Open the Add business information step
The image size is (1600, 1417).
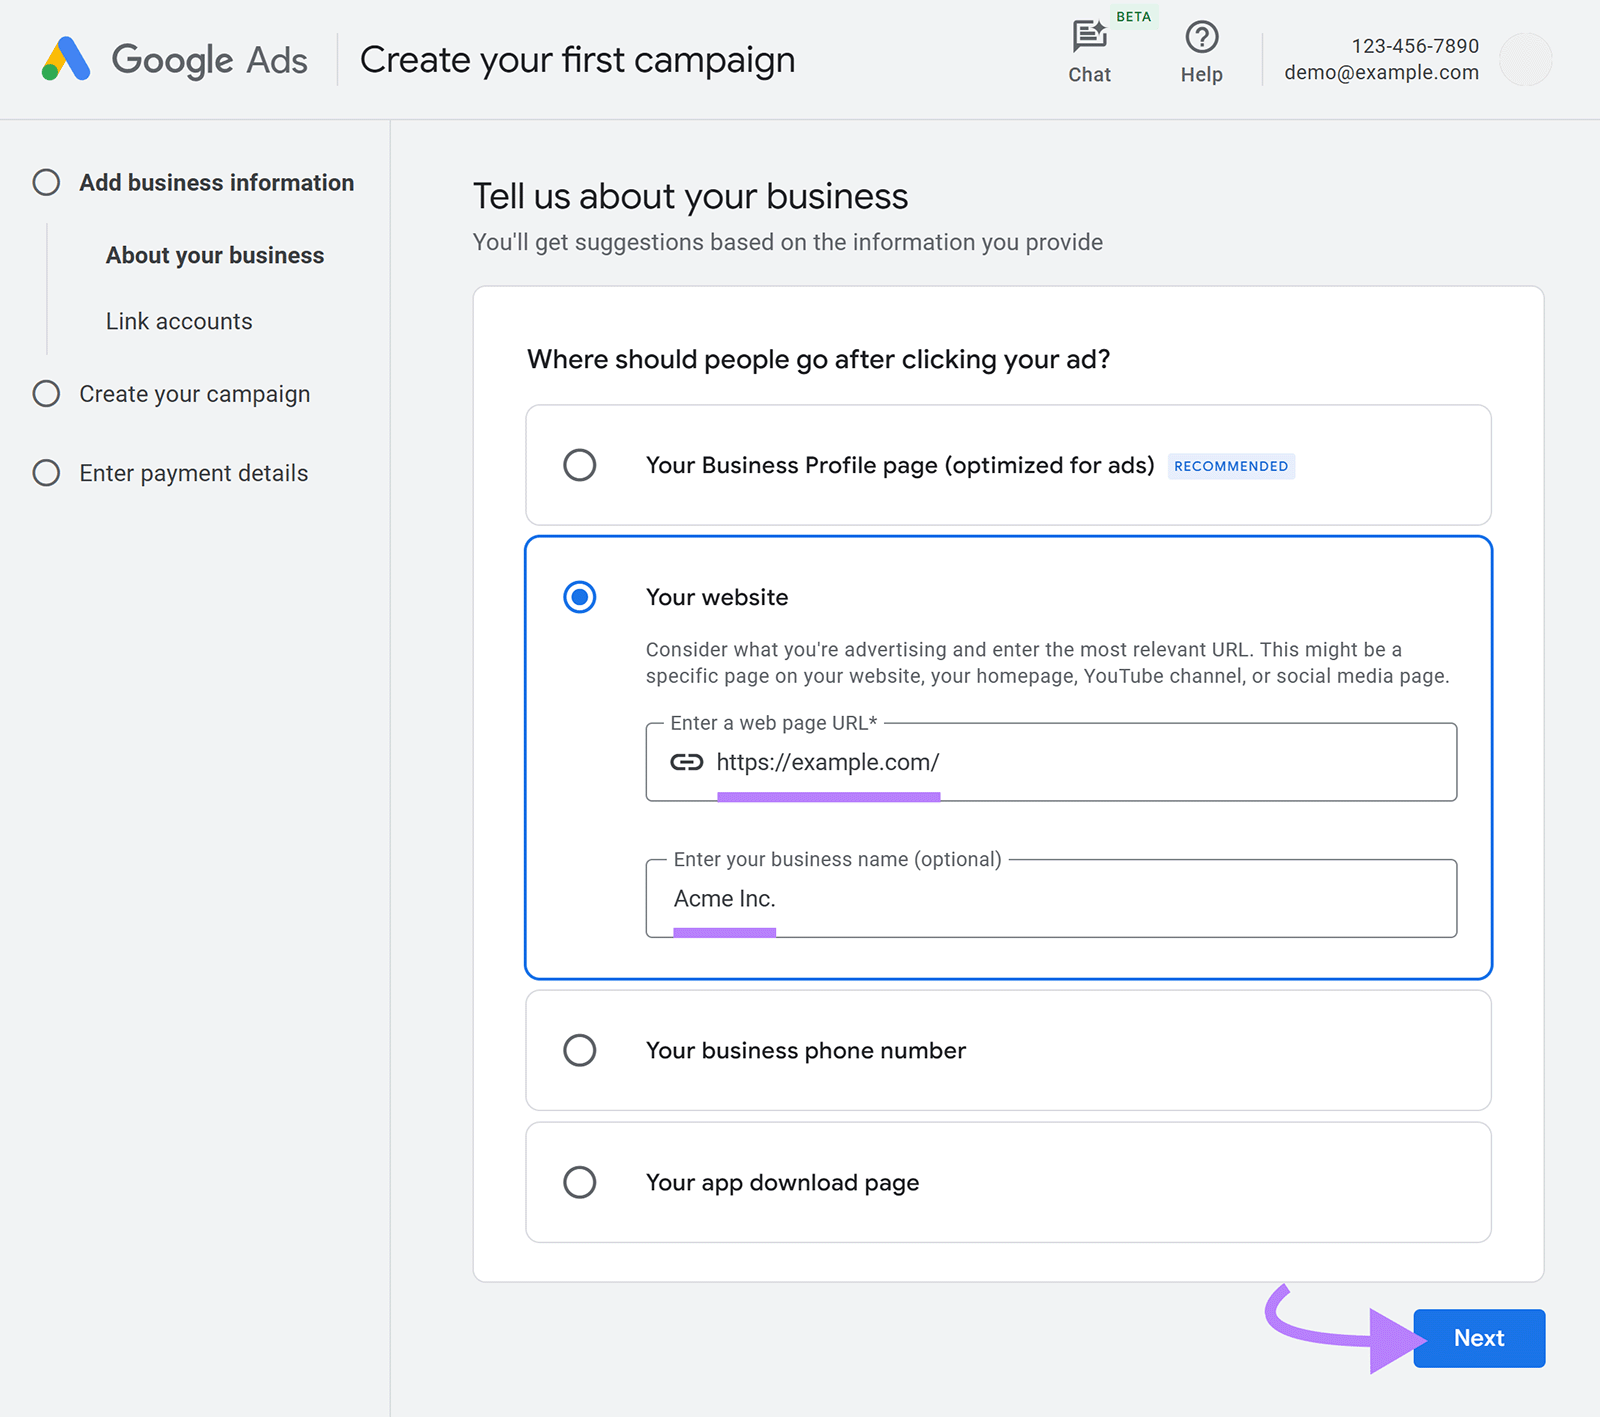(216, 183)
